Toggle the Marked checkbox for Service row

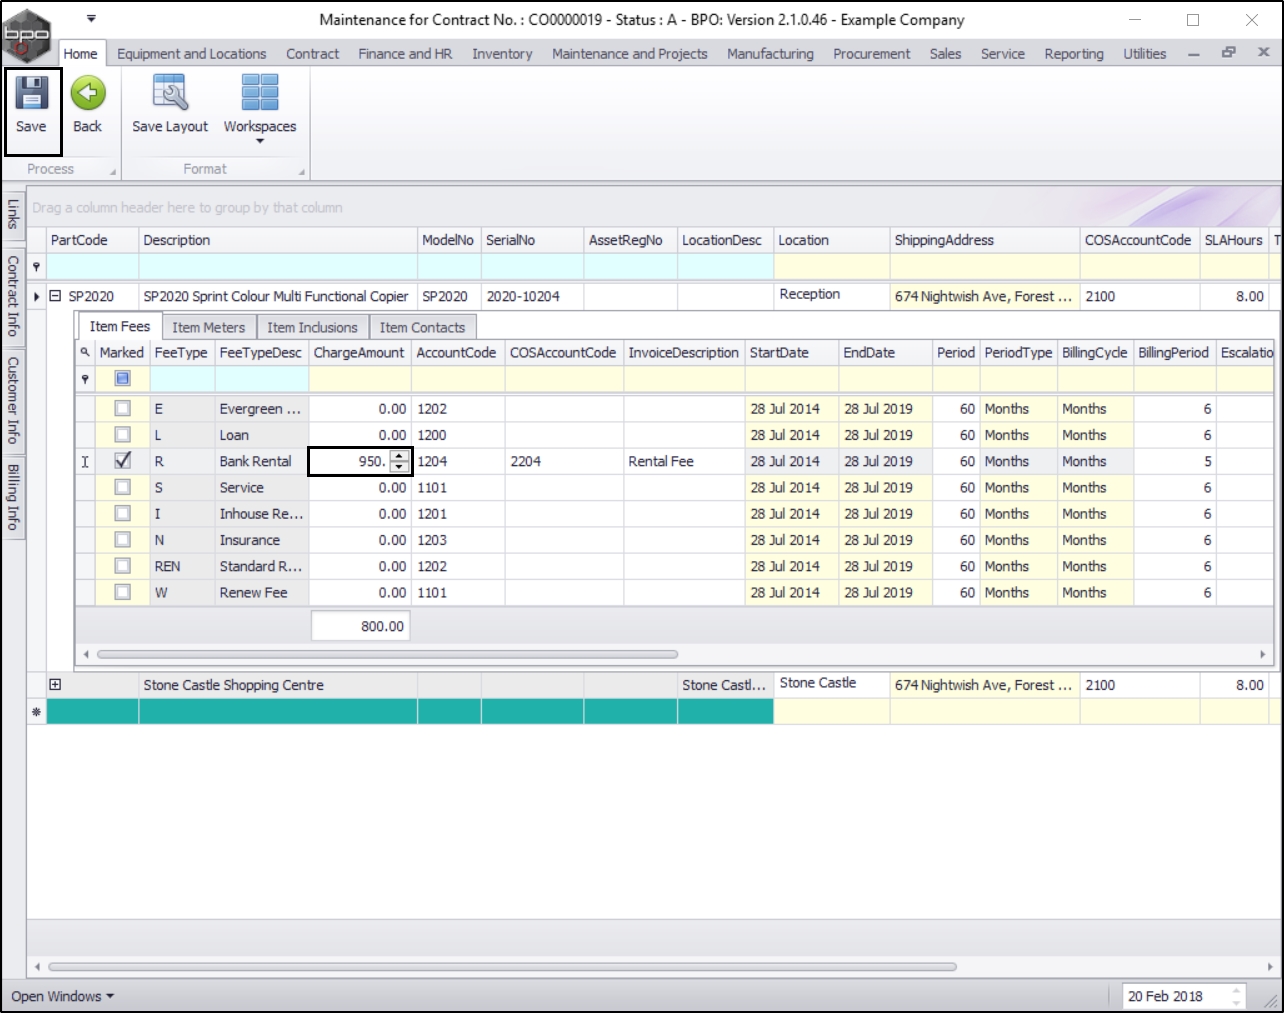(x=122, y=487)
